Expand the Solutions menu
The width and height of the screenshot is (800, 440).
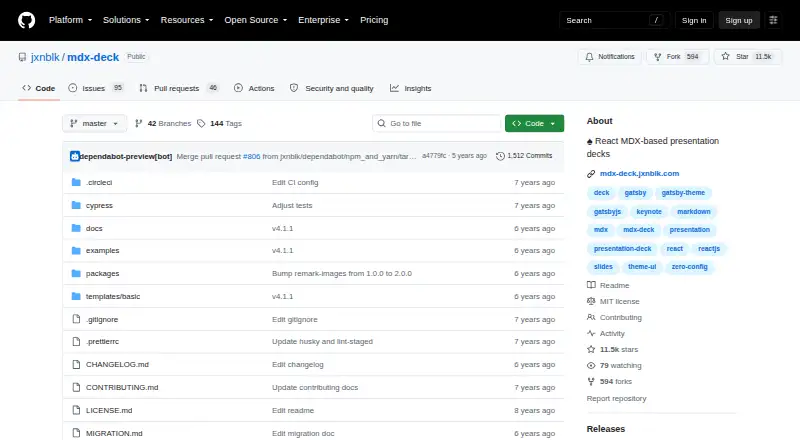pyautogui.click(x=126, y=20)
